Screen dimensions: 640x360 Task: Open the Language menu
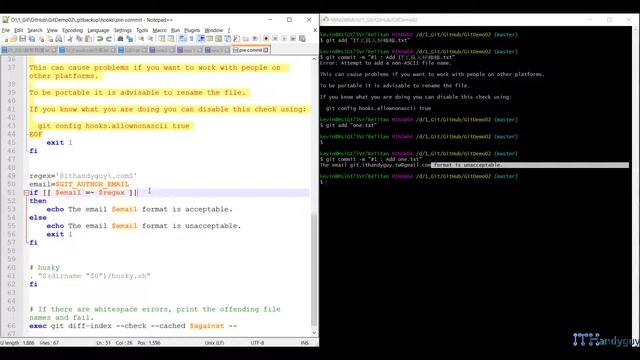tap(98, 30)
